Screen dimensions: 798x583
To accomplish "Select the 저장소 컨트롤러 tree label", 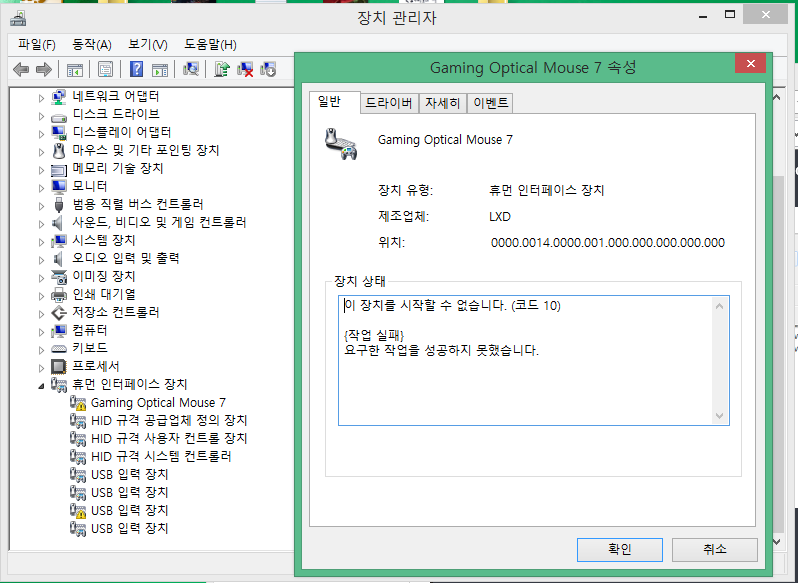I will (x=116, y=312).
